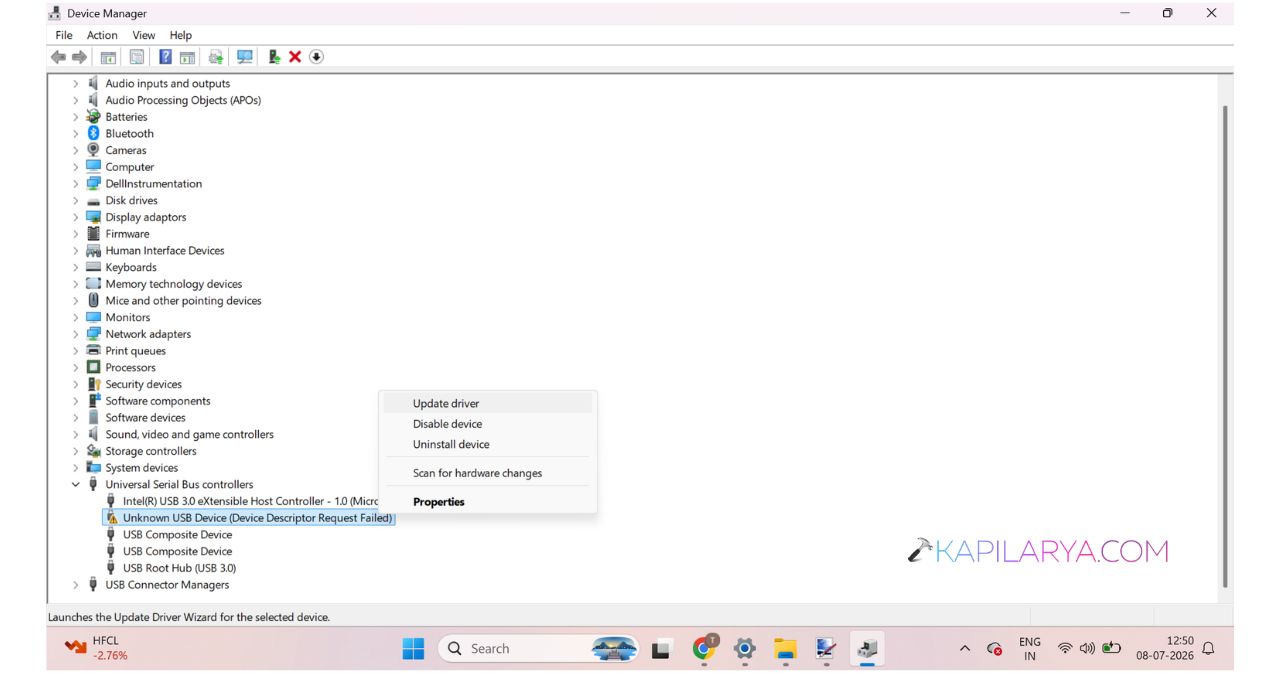
Task: Expand the Audio Processing Objects (APOs) node
Action: [x=75, y=100]
